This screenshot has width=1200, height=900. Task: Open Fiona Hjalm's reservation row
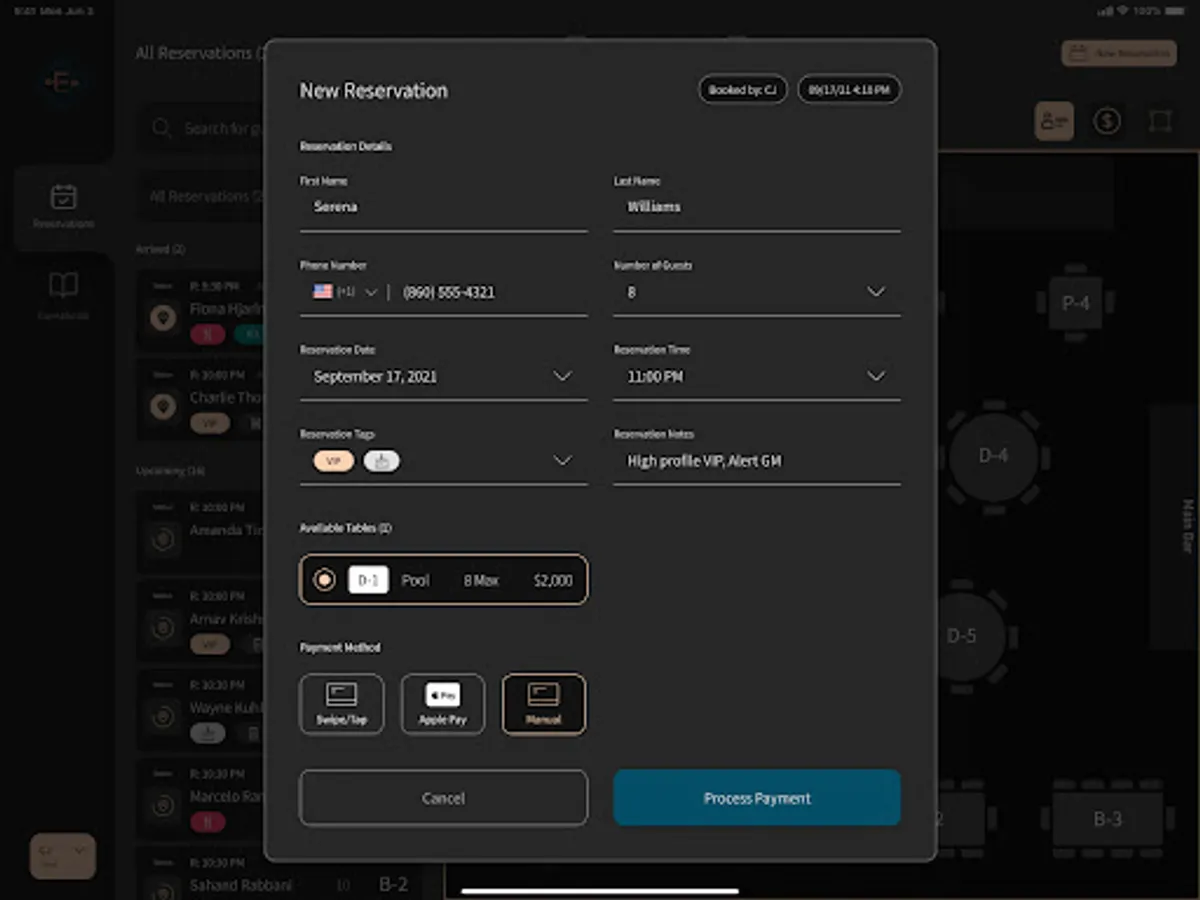(x=201, y=310)
